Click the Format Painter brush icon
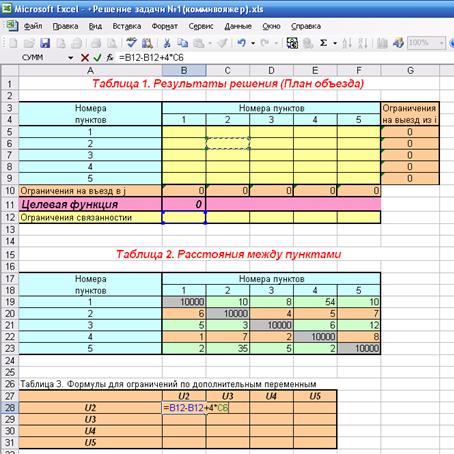Viewport: 454px width, 454px height. click(x=223, y=43)
